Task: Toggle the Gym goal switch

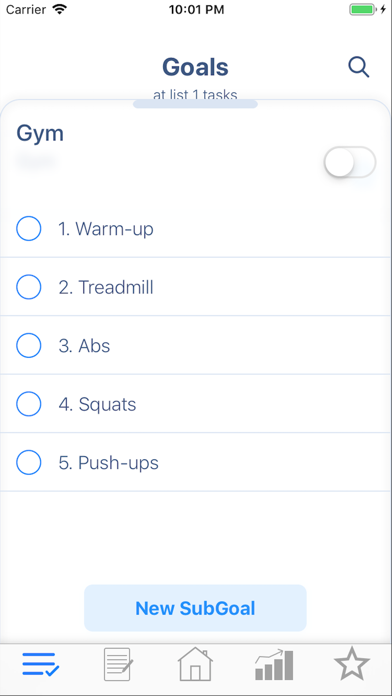Action: (350, 162)
